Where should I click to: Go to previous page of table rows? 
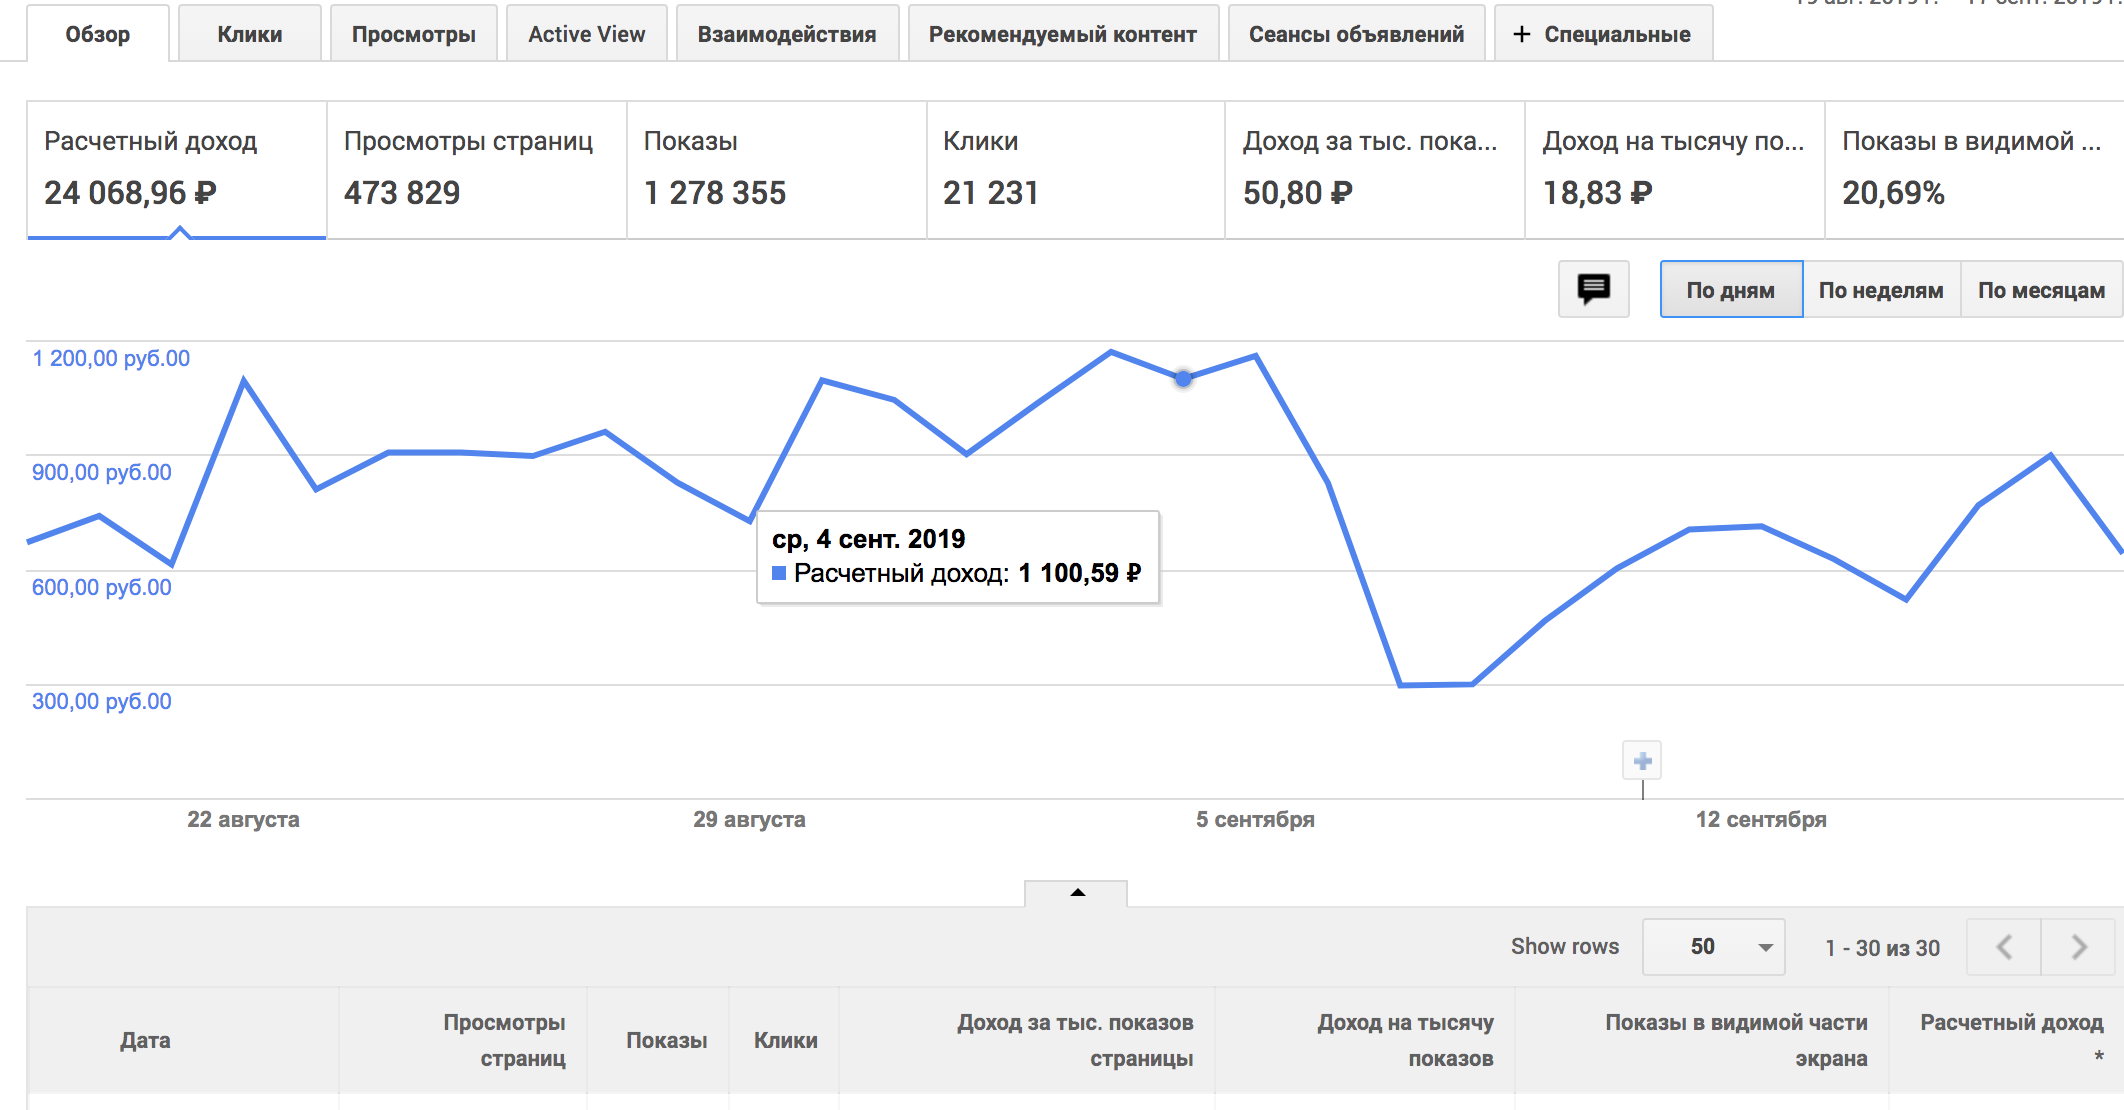click(x=2004, y=947)
